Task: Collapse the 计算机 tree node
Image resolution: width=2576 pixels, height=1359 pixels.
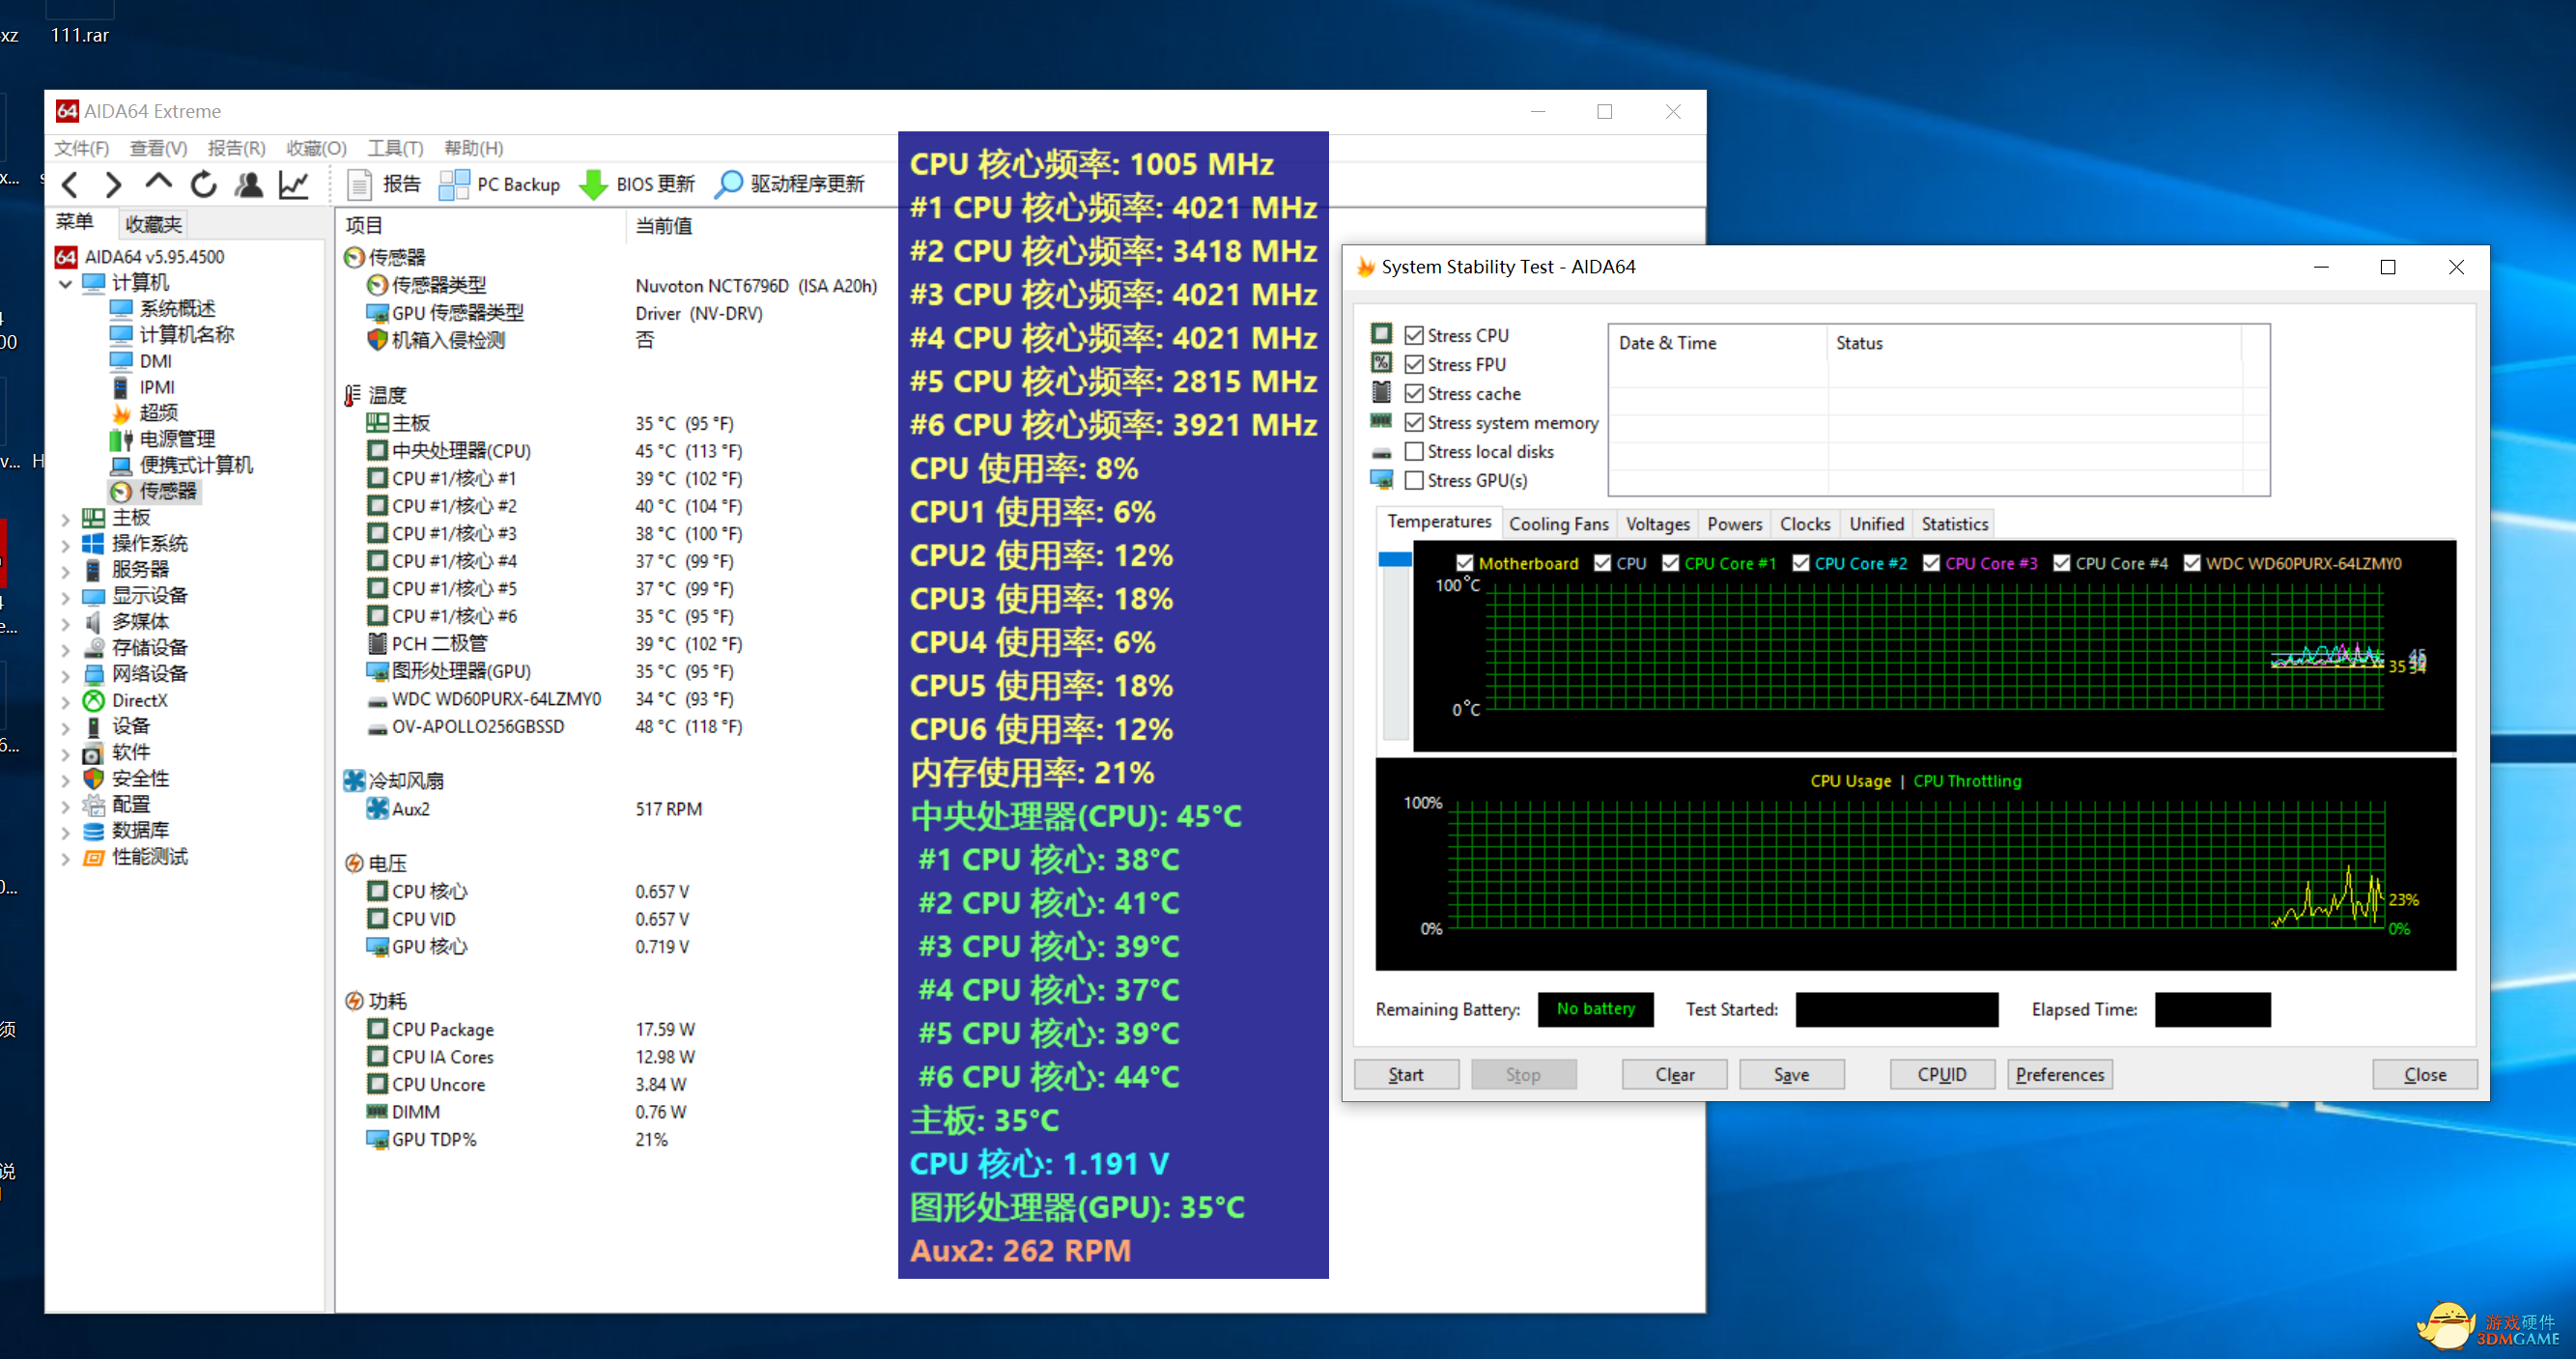Action: (x=65, y=284)
